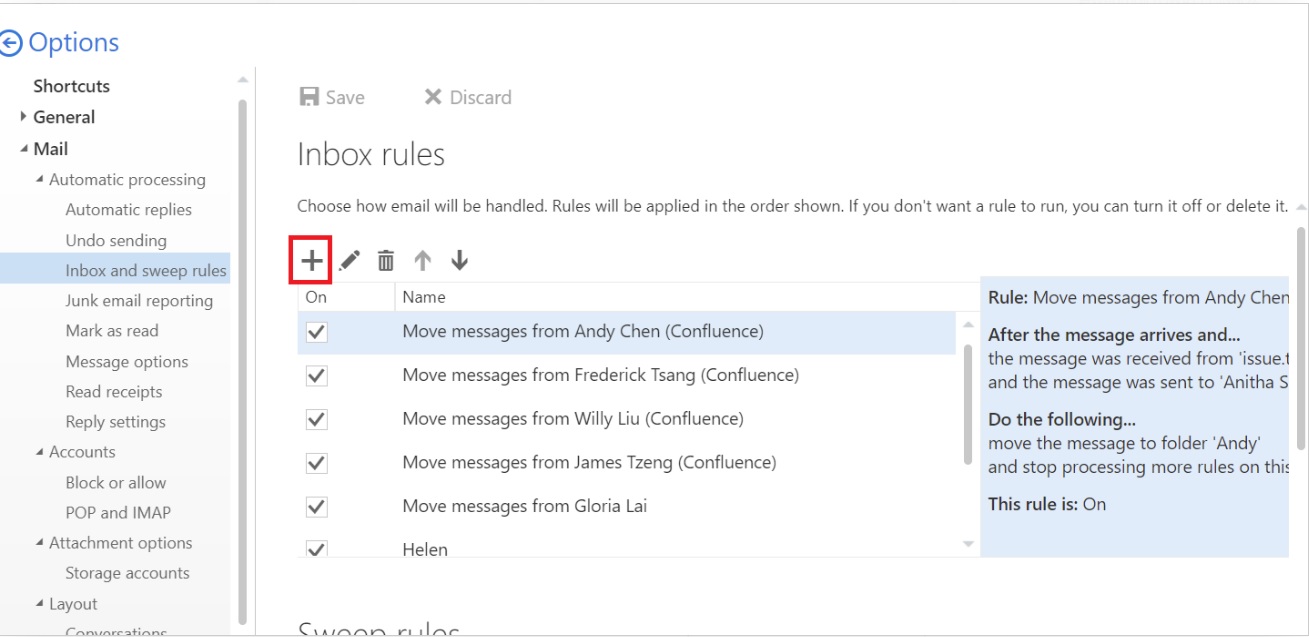1309x637 pixels.
Task: Move the selected rule up
Action: 423,261
